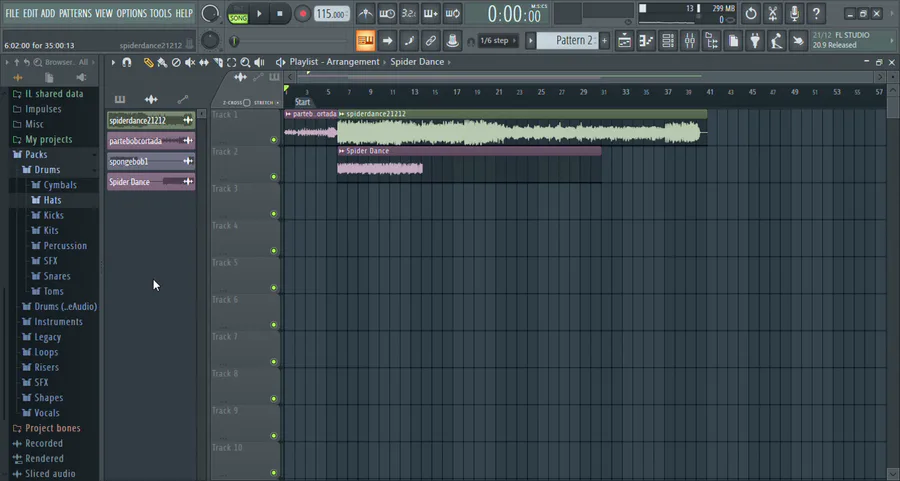Screen dimensions: 900x481
Task: Toggle the playlist snap magnet icon
Action: click(x=127, y=63)
